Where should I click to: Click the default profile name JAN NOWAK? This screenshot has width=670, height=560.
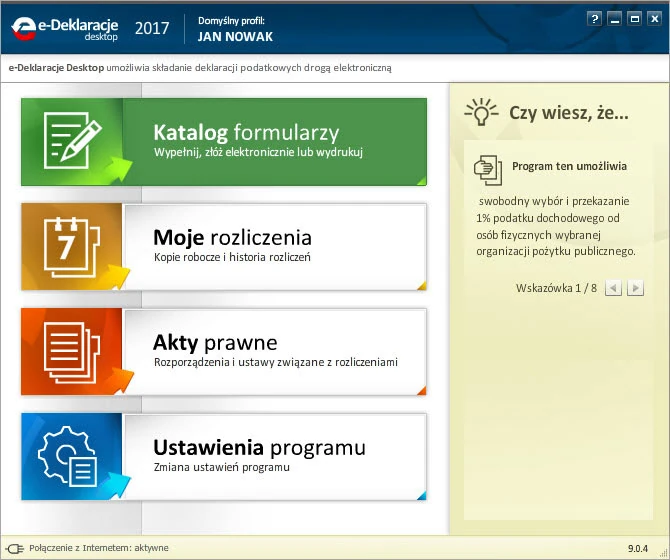(x=235, y=37)
